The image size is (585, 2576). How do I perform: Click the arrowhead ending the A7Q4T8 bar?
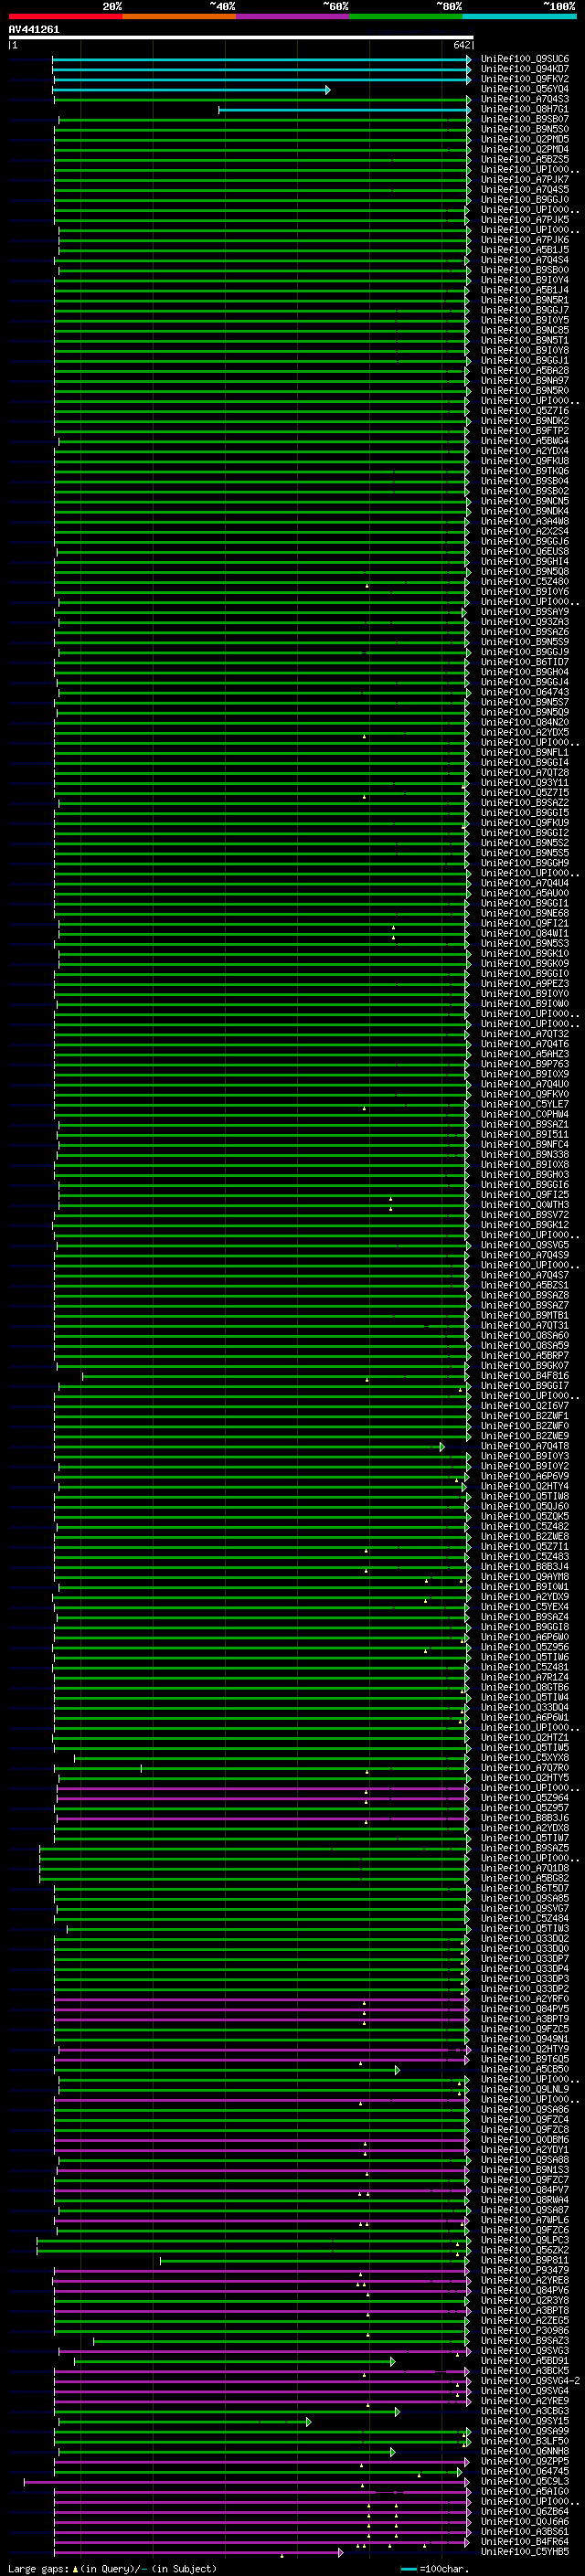442,1447
